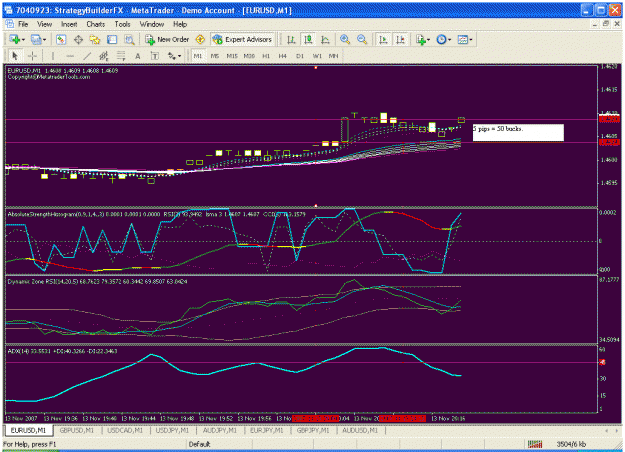
Task: Select the Equidistant Channel tool
Action: coord(104,56)
